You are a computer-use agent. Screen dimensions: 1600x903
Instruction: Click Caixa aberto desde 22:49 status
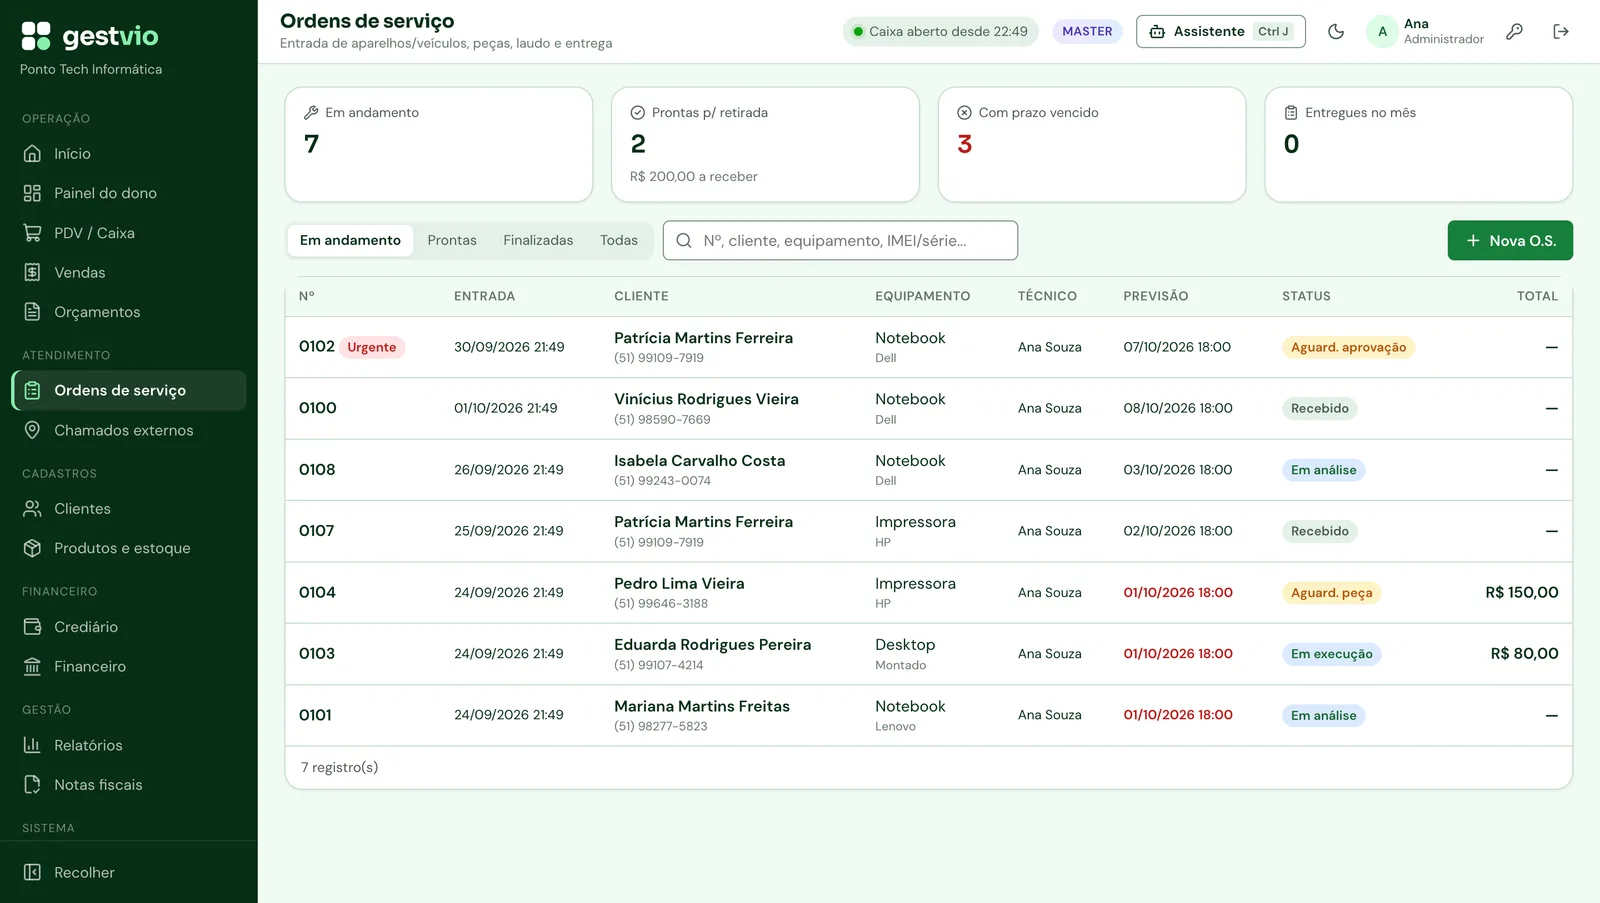tap(940, 31)
